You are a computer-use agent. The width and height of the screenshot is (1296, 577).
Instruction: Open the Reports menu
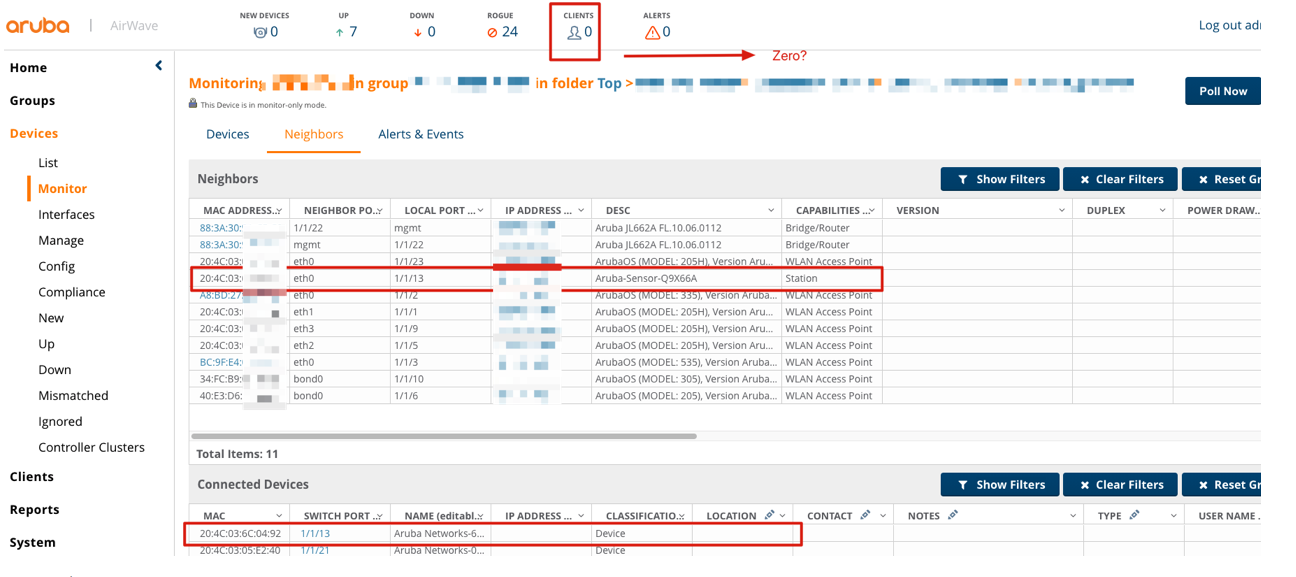[x=34, y=509]
